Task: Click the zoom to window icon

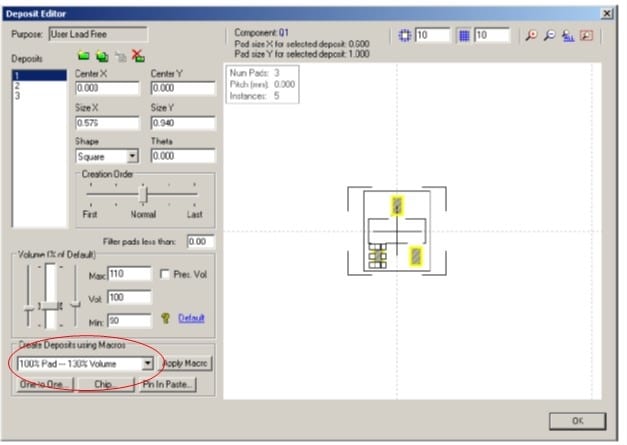Action: tap(586, 35)
